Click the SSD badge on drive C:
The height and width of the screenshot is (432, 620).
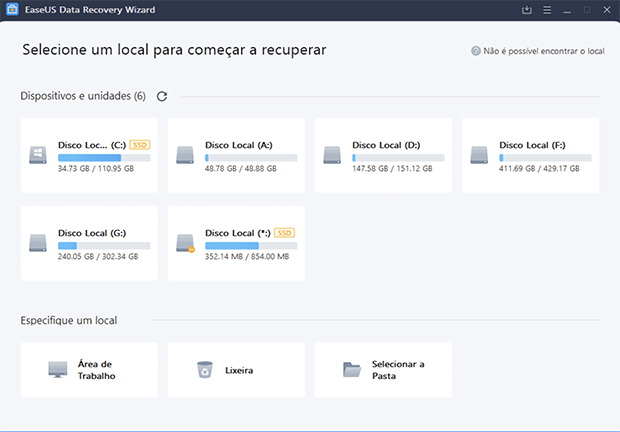[x=140, y=145]
